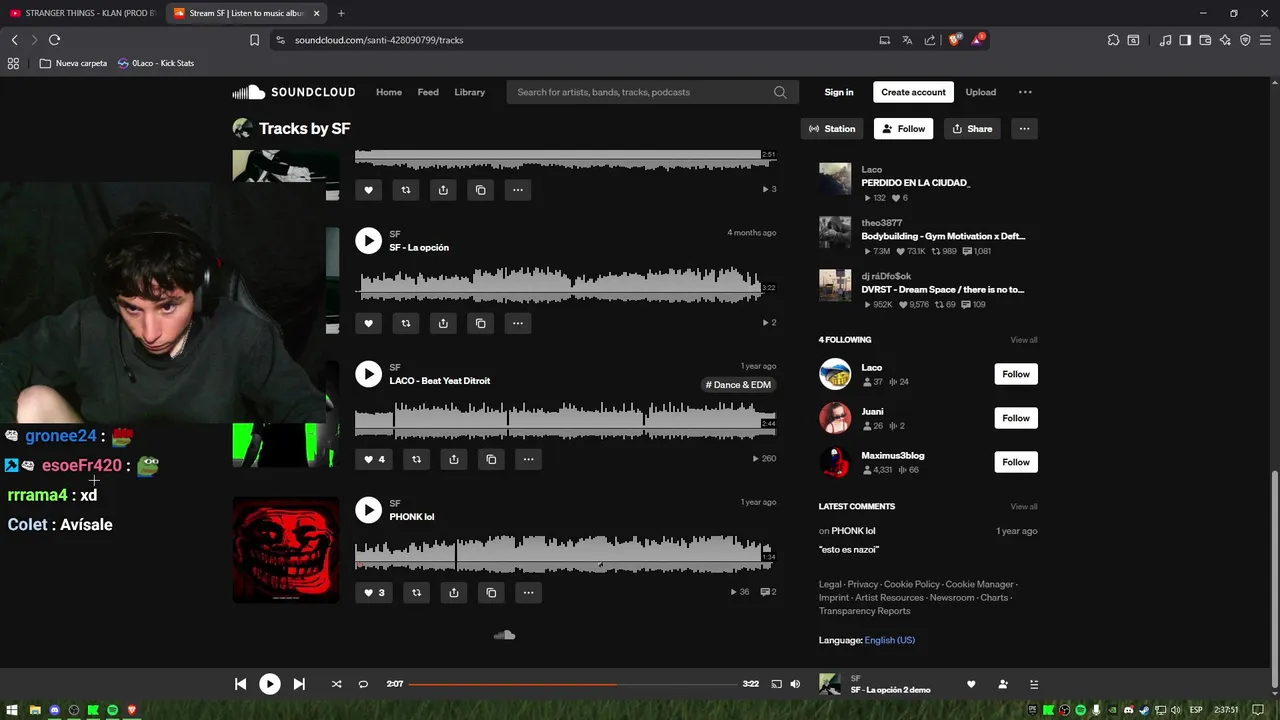View all of 4 Following
The width and height of the screenshot is (1280, 720).
point(1024,340)
